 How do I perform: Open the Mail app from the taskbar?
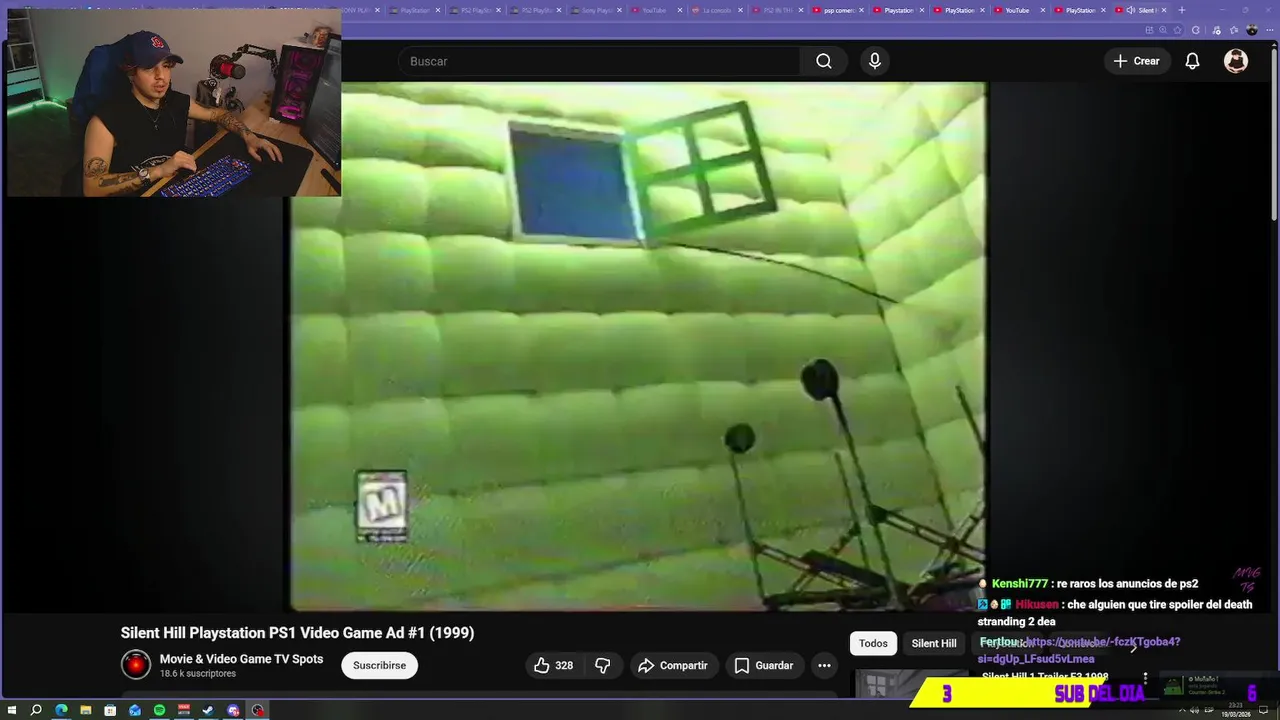point(135,710)
